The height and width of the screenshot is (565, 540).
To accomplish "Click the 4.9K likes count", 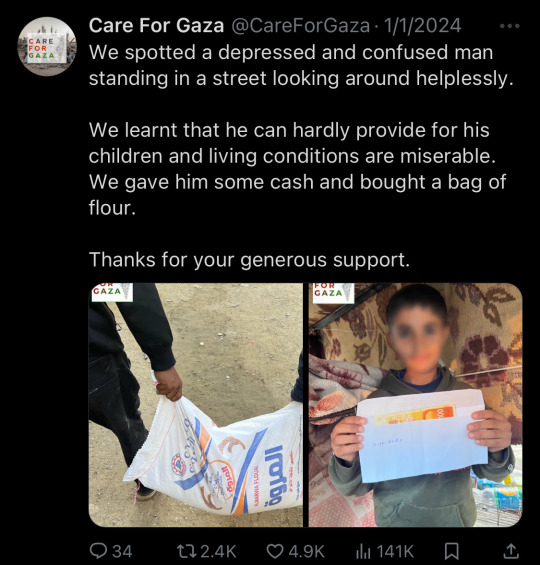I will coord(307,551).
